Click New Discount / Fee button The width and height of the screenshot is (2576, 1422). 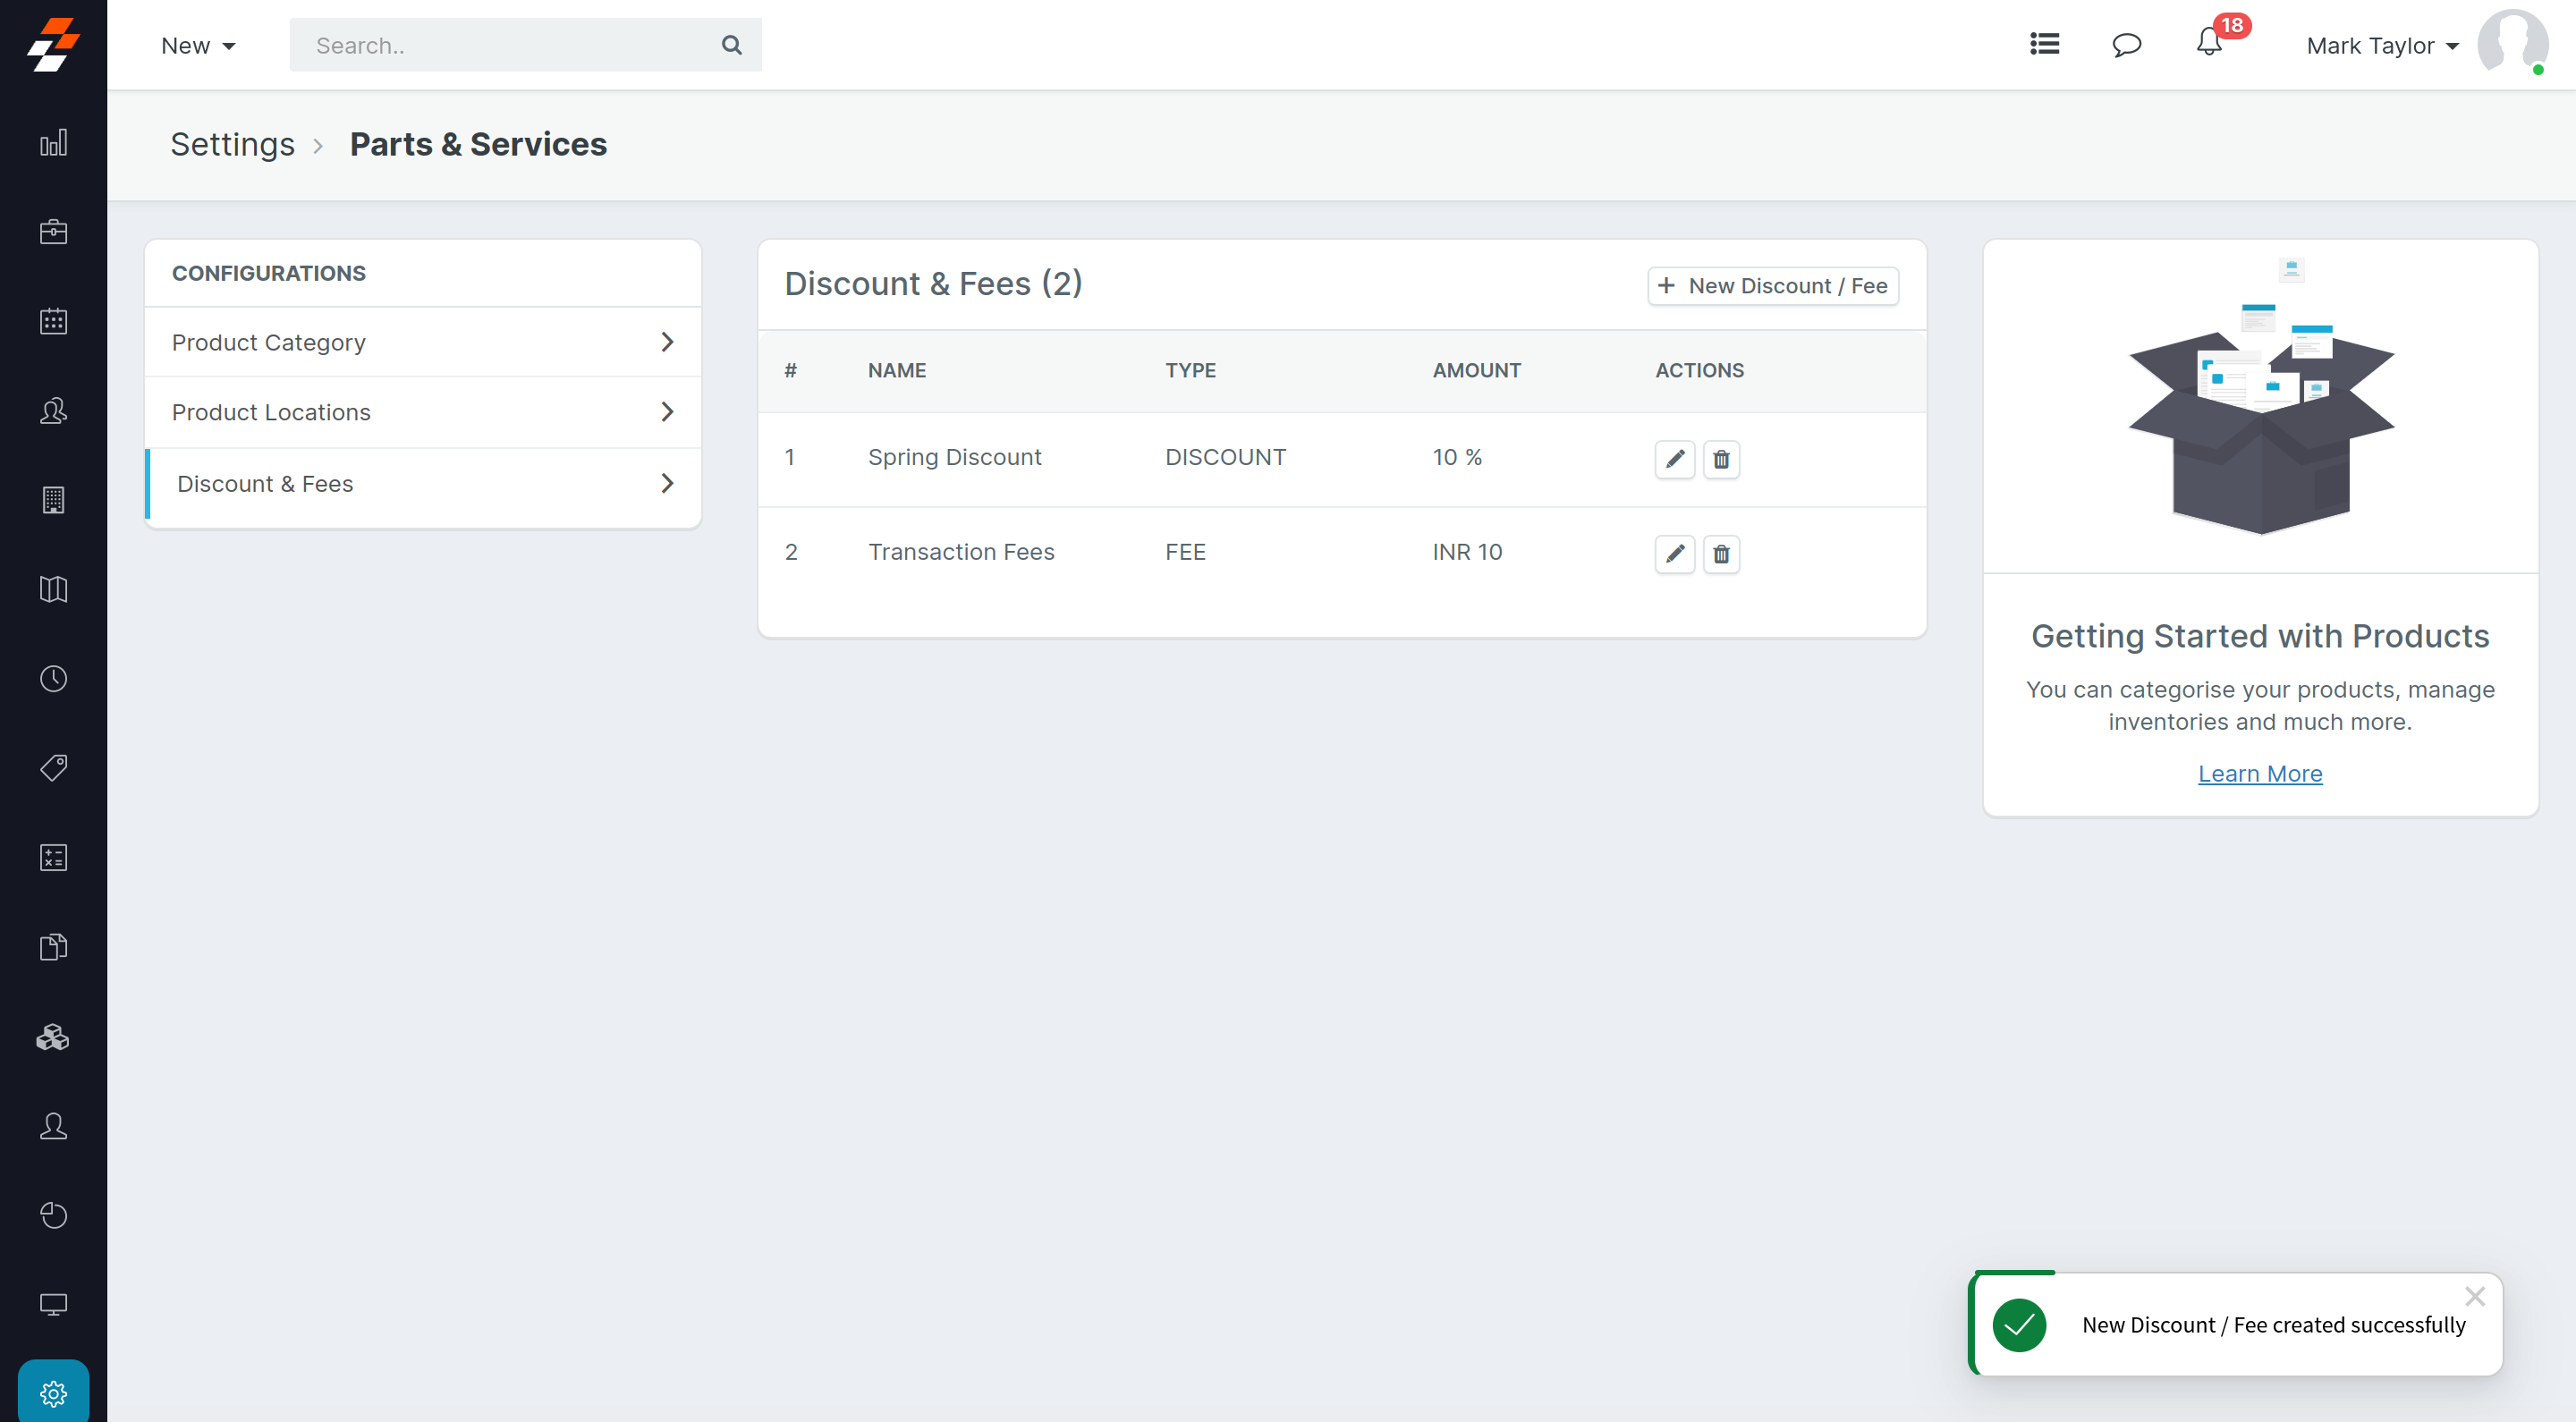(1773, 286)
